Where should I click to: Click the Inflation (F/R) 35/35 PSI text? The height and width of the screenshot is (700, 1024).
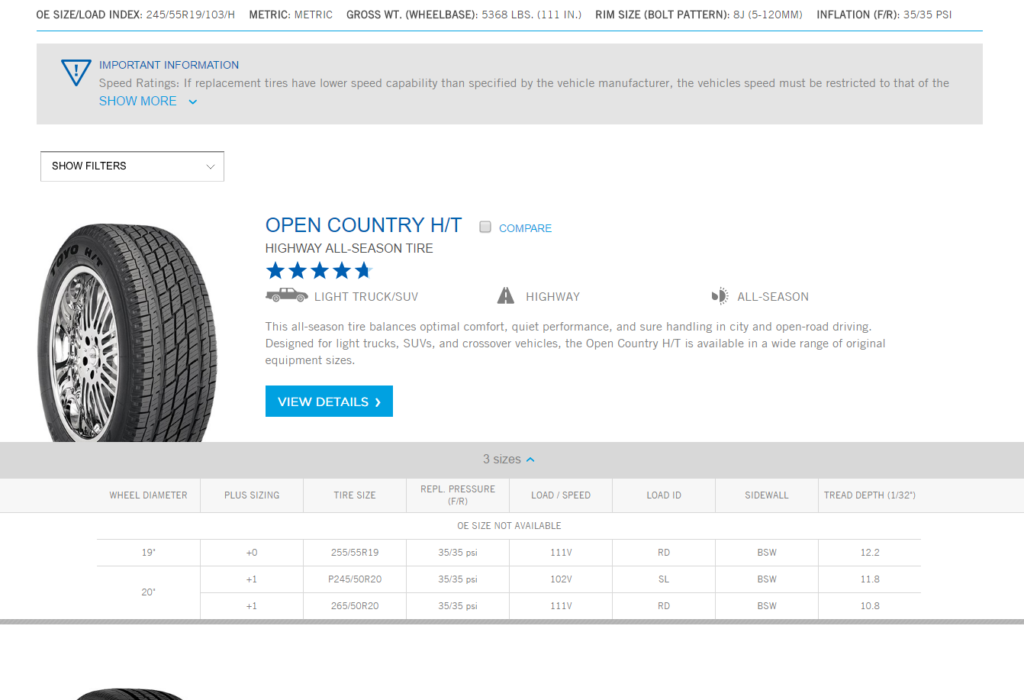click(x=884, y=14)
